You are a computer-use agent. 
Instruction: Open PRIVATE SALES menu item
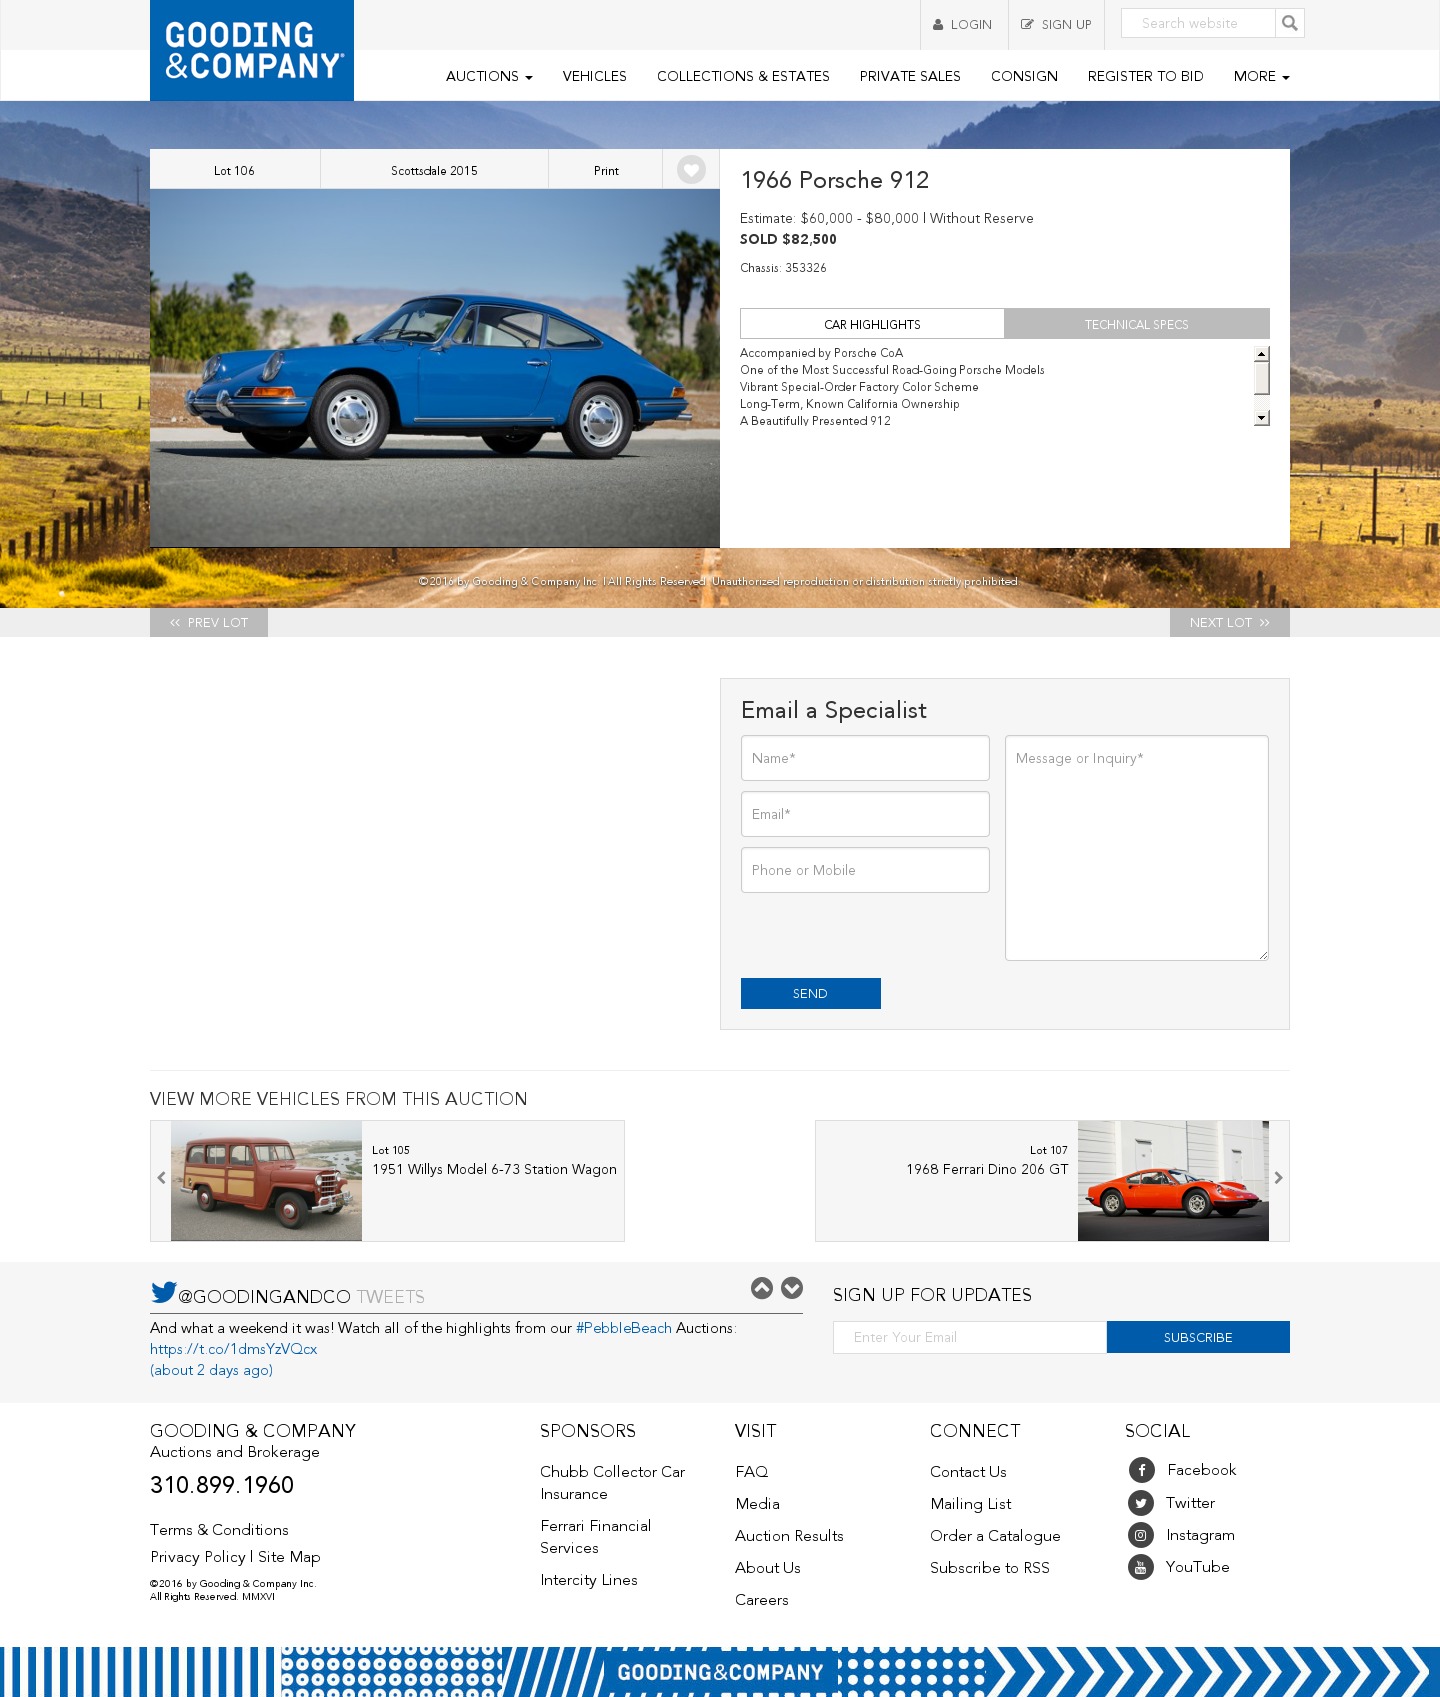pyautogui.click(x=910, y=76)
